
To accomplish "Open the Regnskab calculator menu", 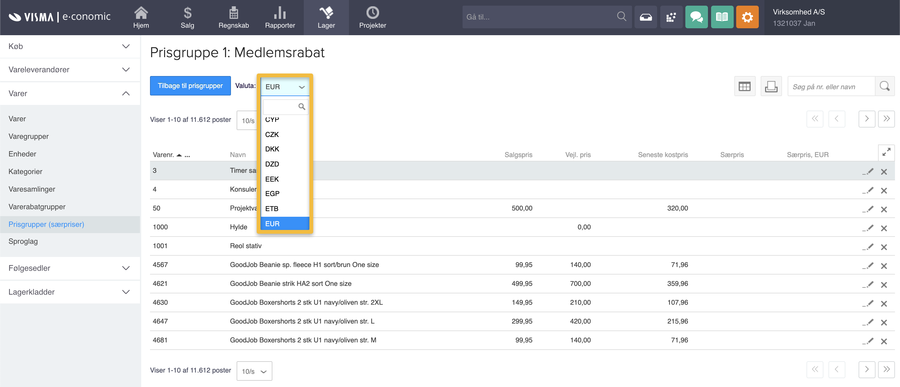I will 233,17.
